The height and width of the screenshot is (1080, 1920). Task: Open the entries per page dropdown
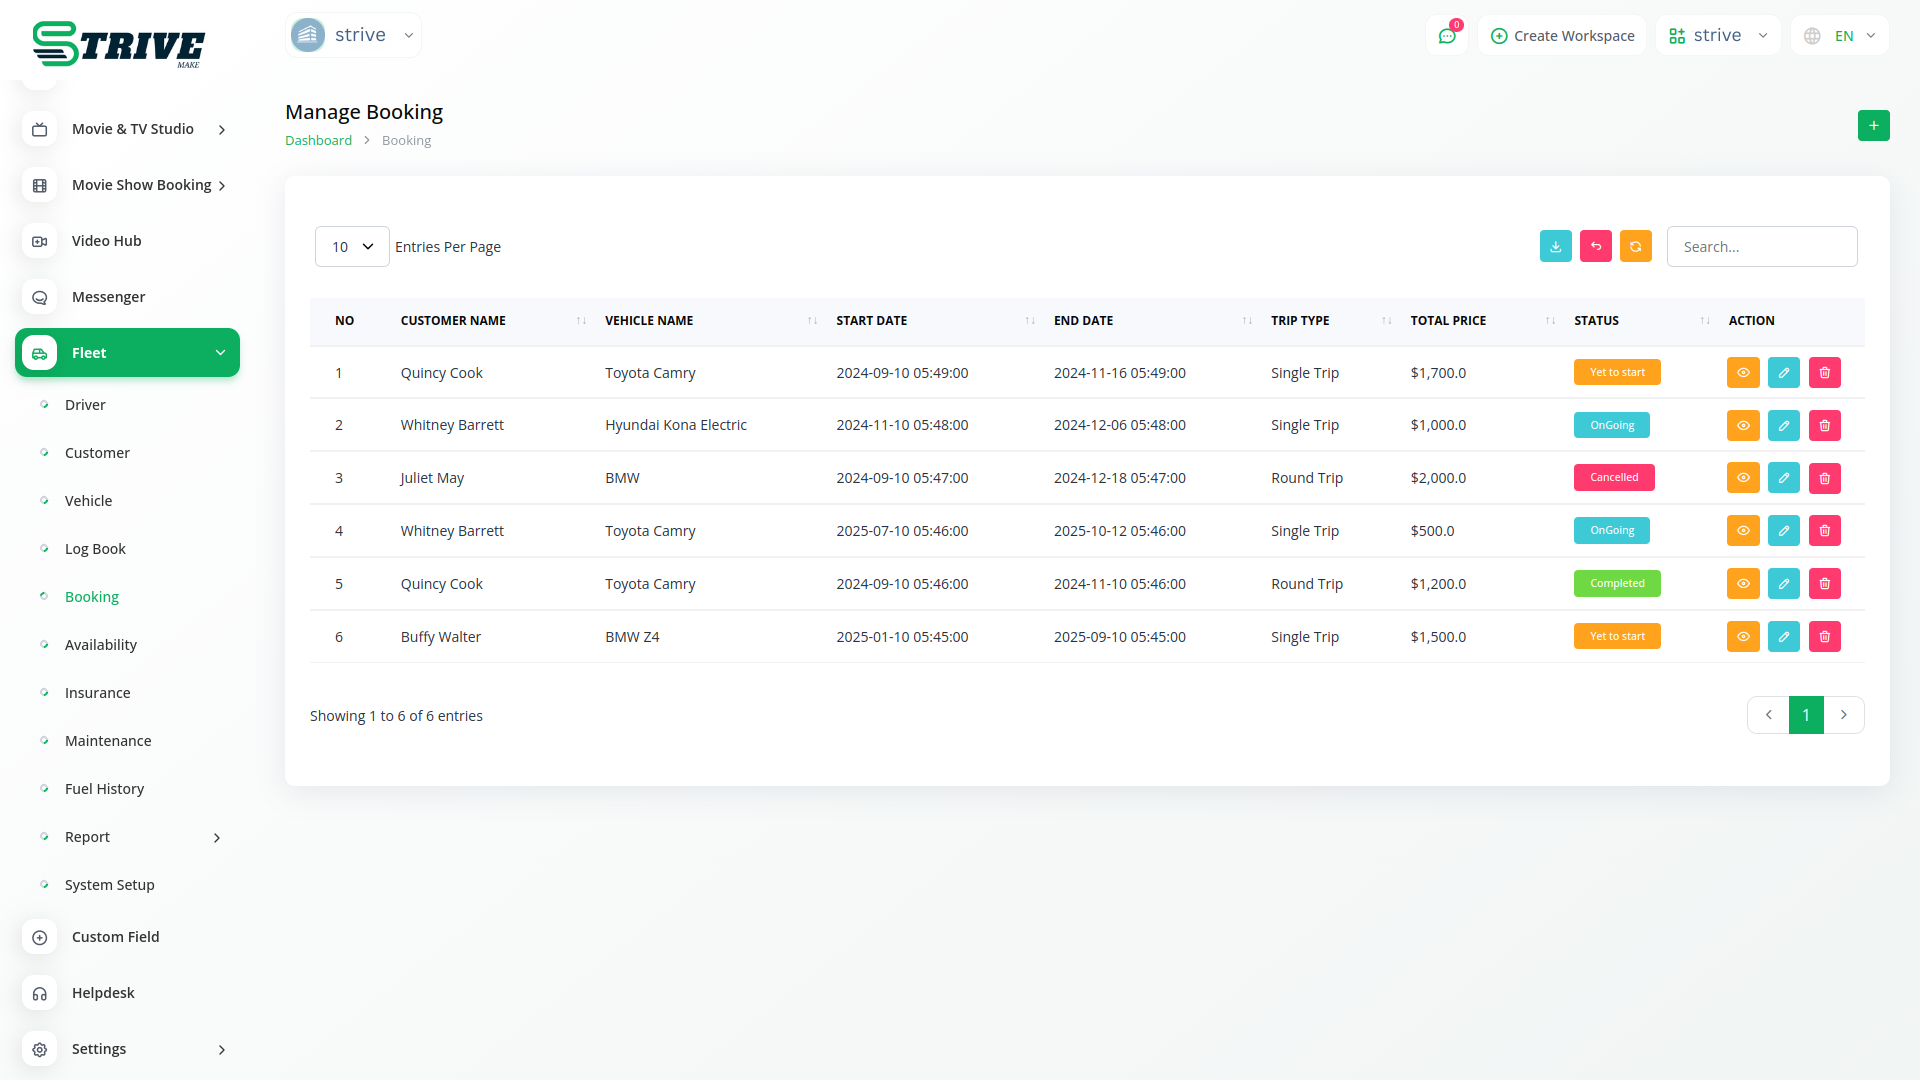coord(352,247)
